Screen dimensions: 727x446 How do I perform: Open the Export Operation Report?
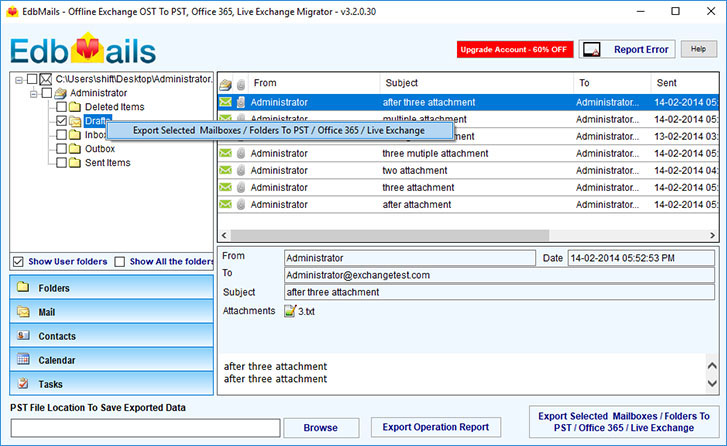click(436, 427)
